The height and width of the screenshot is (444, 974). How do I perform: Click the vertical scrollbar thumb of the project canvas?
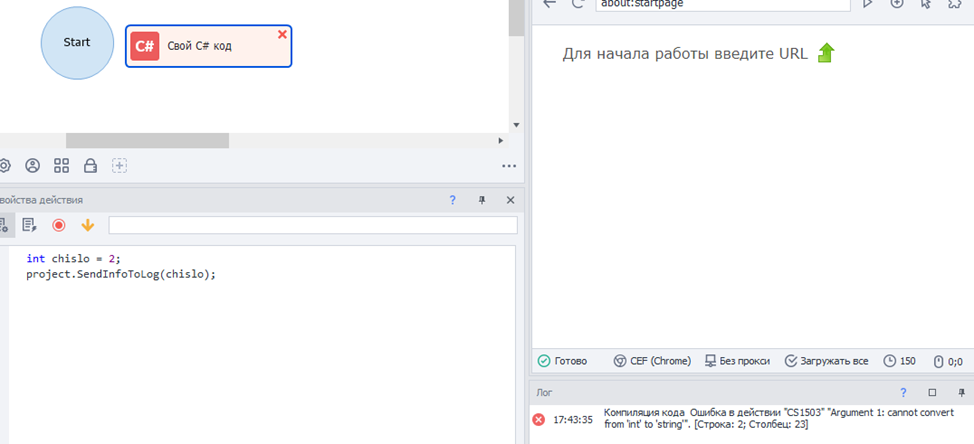pyautogui.click(x=516, y=17)
